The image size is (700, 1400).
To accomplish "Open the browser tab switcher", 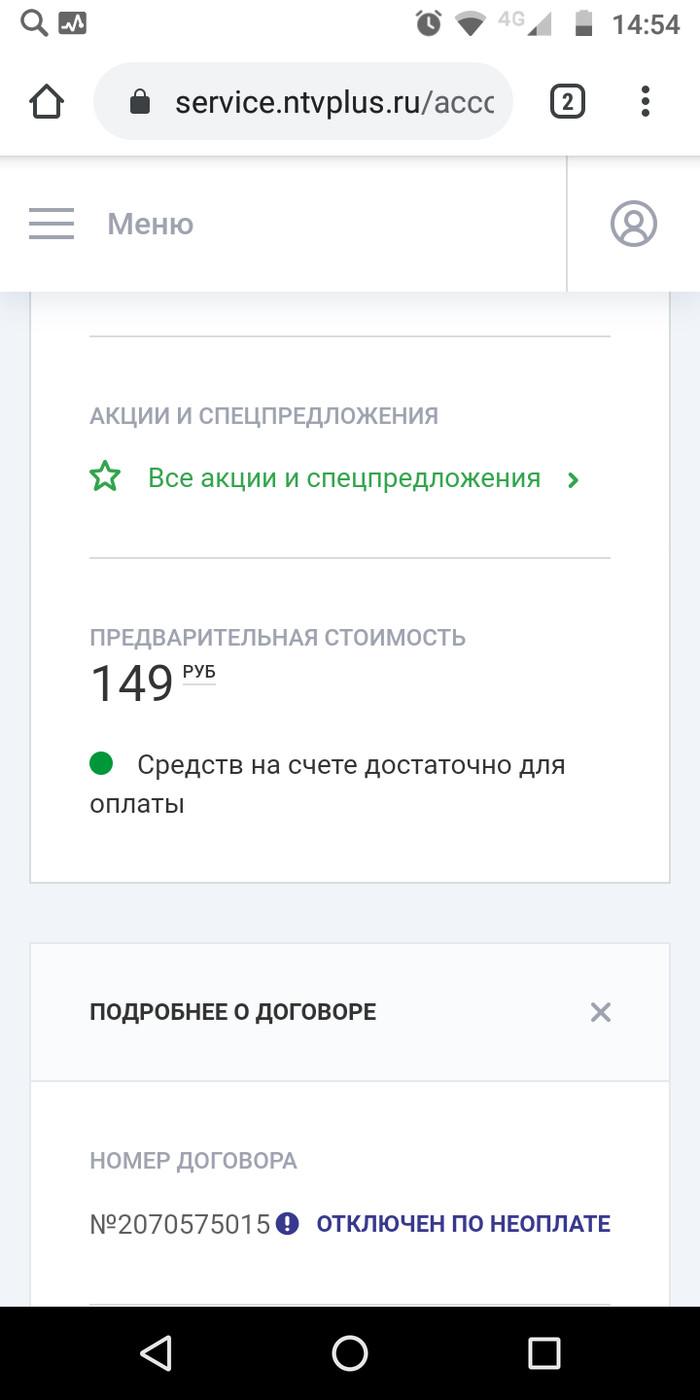I will [x=567, y=102].
